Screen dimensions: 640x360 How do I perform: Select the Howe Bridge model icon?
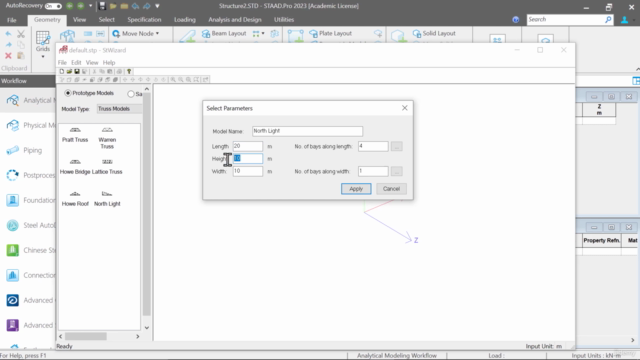coord(75,162)
